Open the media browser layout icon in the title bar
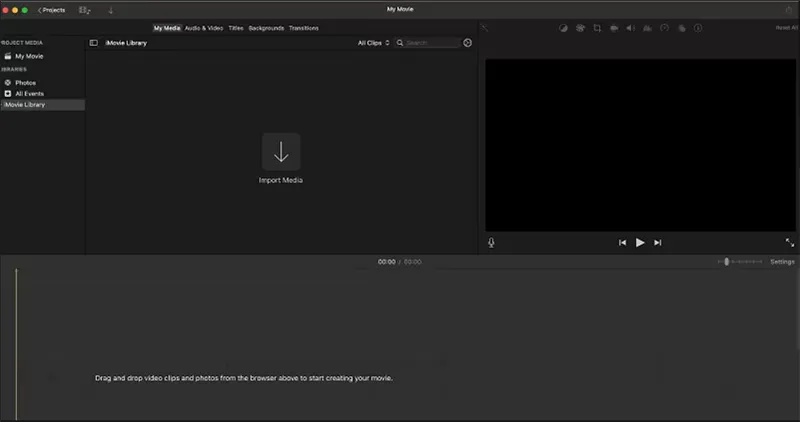The height and width of the screenshot is (422, 800). pos(85,10)
